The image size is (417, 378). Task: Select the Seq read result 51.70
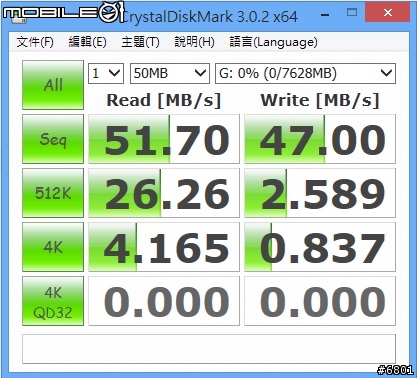point(164,139)
